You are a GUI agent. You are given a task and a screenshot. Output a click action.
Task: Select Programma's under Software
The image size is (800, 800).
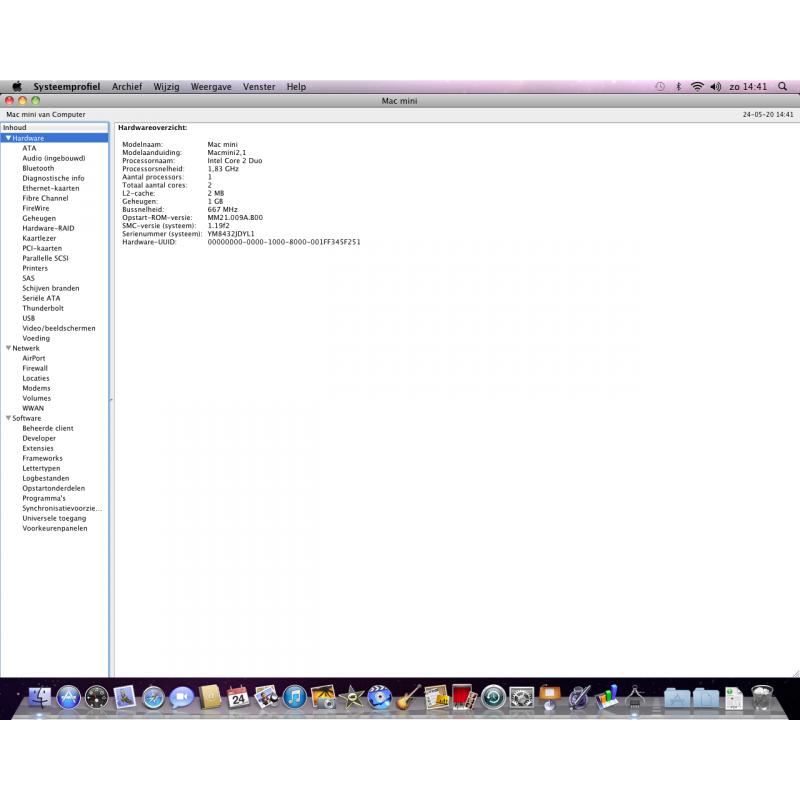(44, 498)
